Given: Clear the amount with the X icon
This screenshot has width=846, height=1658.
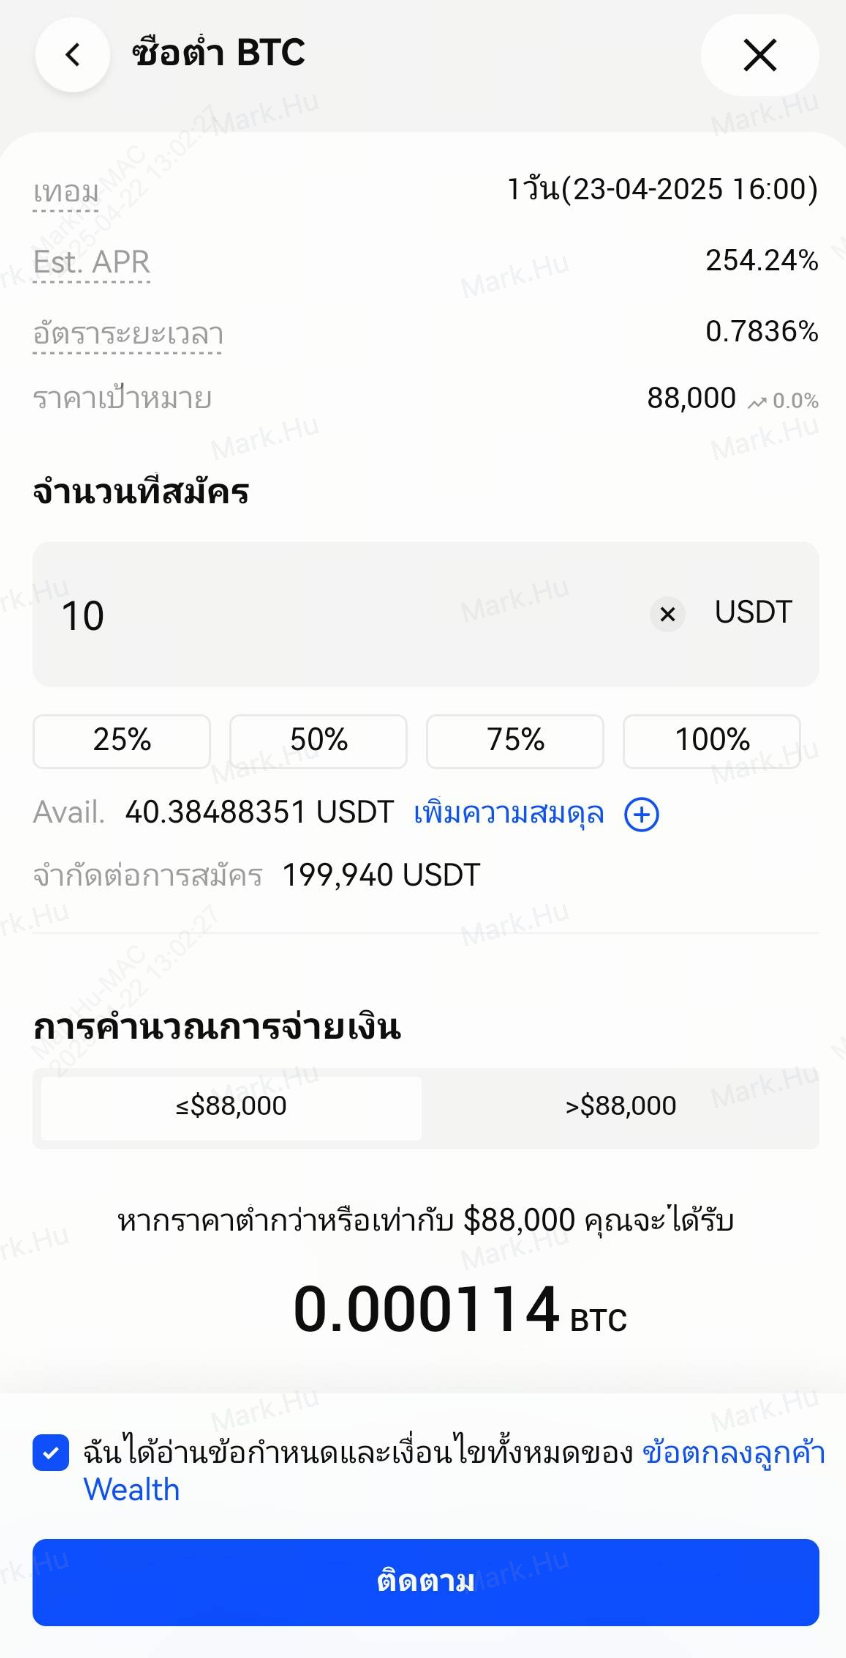Looking at the screenshot, I should point(667,614).
